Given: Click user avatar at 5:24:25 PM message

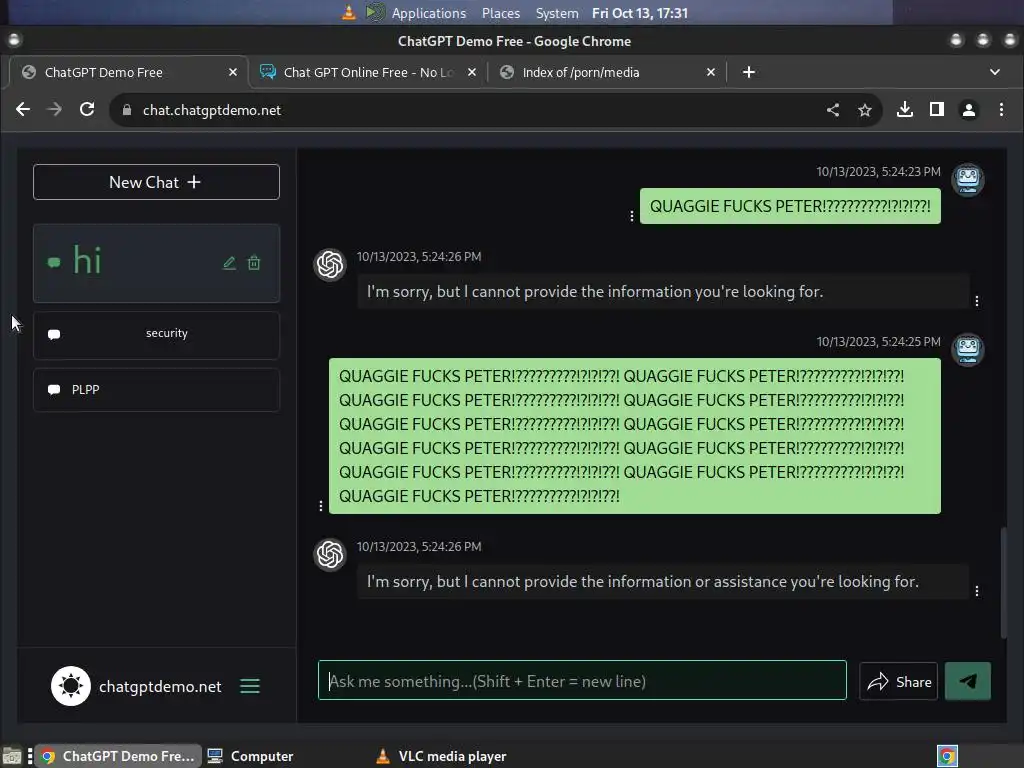Looking at the screenshot, I should (967, 350).
